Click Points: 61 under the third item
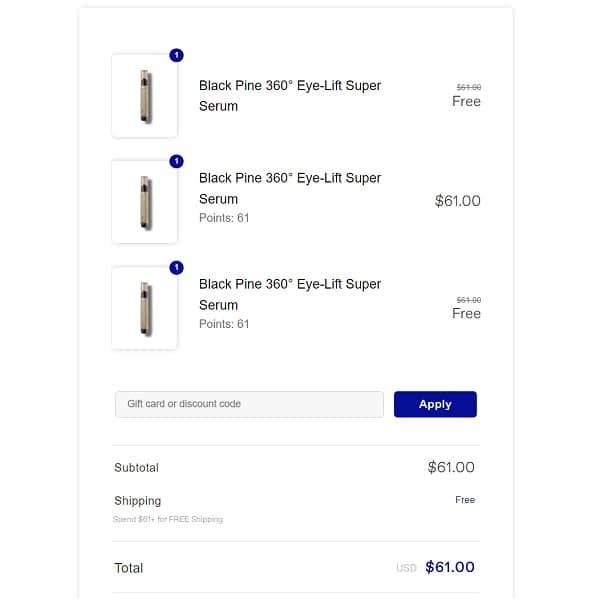The height and width of the screenshot is (600, 600). tap(224, 324)
